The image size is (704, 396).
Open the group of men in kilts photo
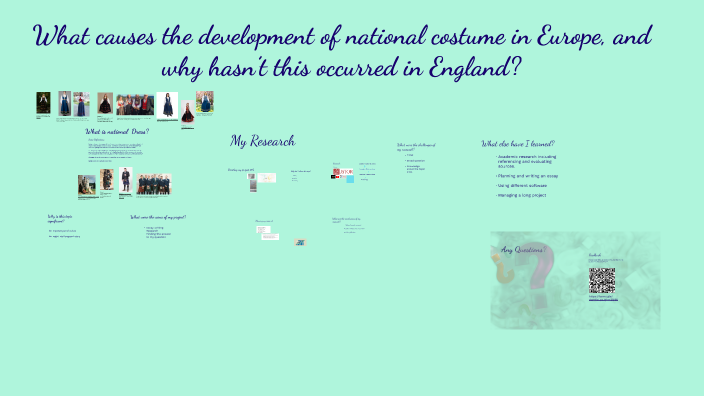pos(154,184)
